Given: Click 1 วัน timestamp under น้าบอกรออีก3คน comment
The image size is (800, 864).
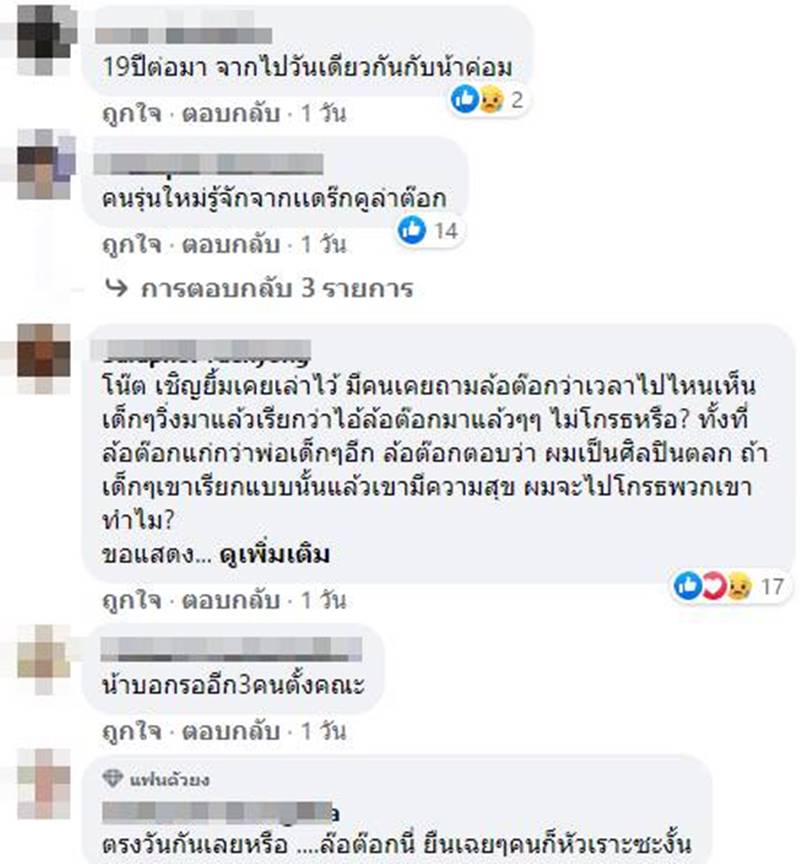Looking at the screenshot, I should [x=323, y=731].
